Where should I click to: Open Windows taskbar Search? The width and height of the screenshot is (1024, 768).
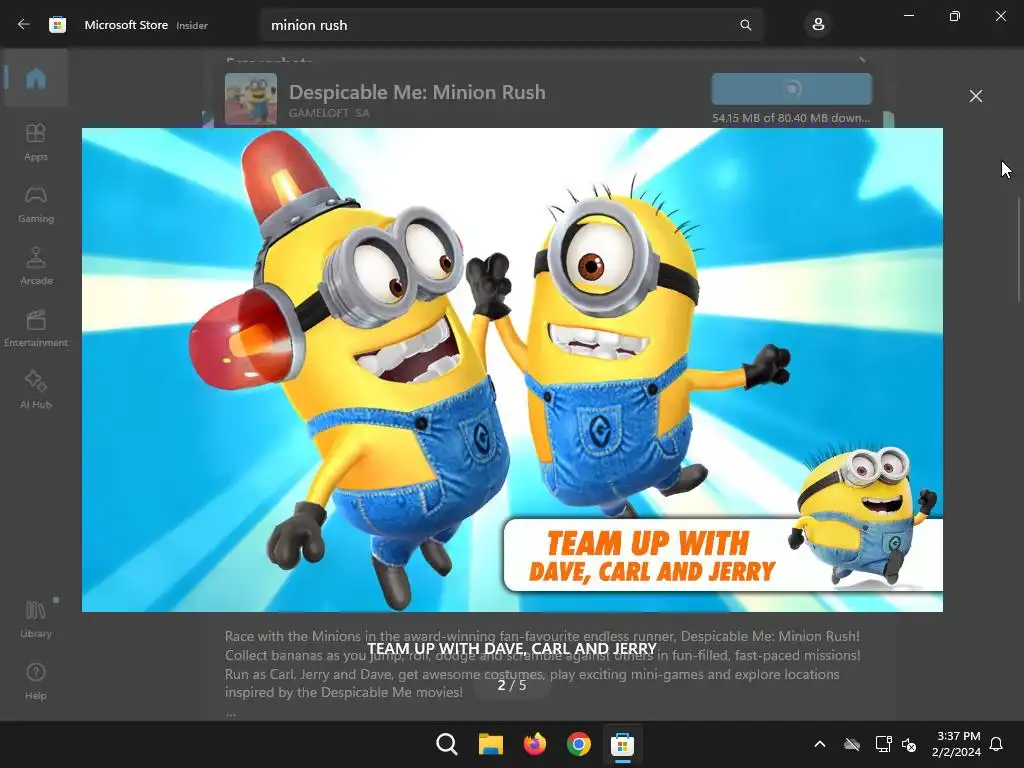tap(447, 744)
